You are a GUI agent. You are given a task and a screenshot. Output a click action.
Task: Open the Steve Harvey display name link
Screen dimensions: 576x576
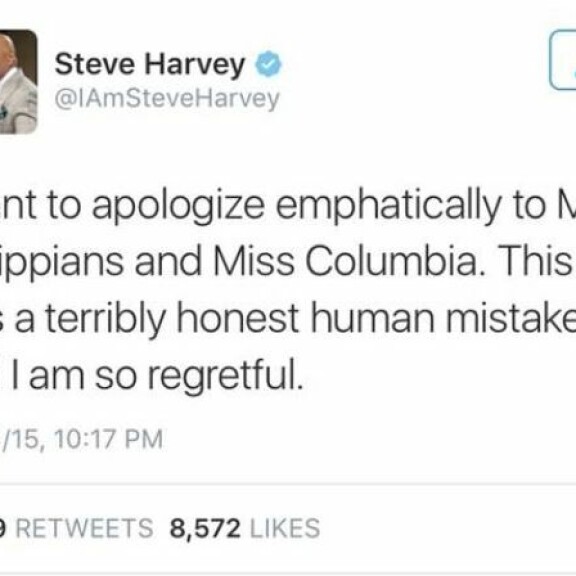pyautogui.click(x=150, y=65)
